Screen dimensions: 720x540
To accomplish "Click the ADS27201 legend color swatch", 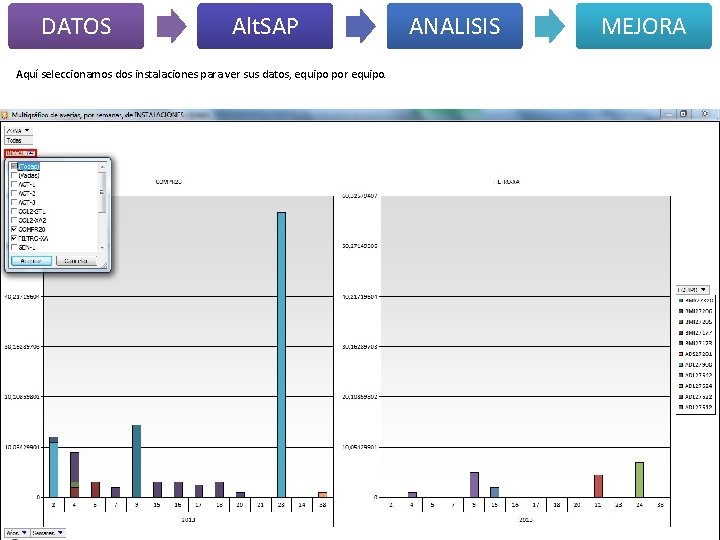I will tap(681, 354).
